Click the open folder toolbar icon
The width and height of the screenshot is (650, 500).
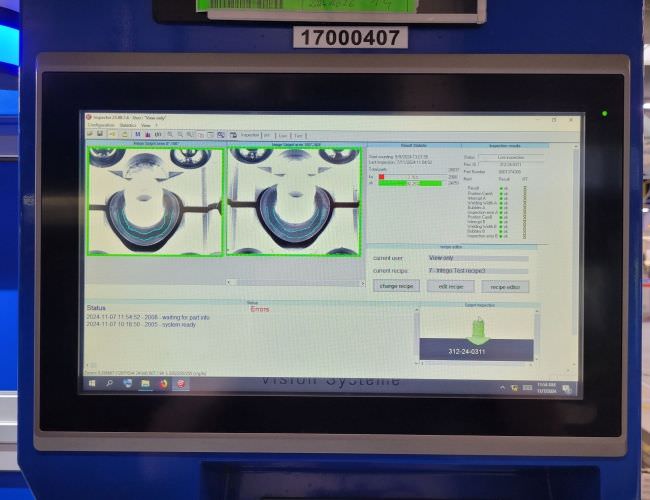[x=90, y=134]
